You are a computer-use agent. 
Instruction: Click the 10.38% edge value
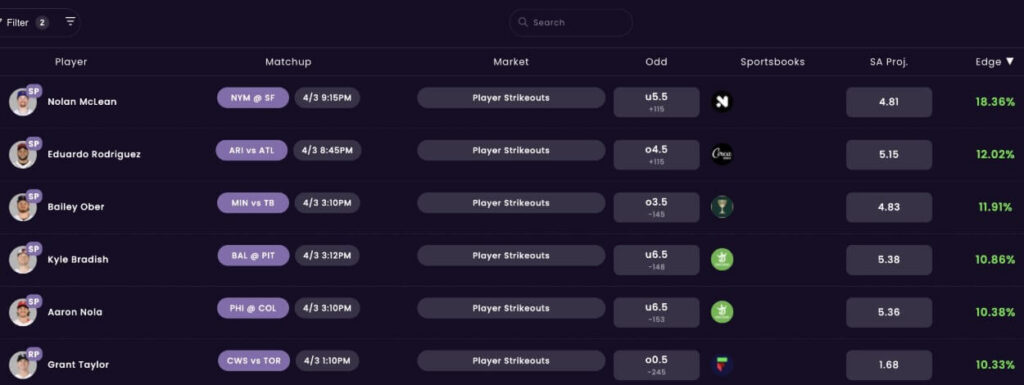click(995, 313)
